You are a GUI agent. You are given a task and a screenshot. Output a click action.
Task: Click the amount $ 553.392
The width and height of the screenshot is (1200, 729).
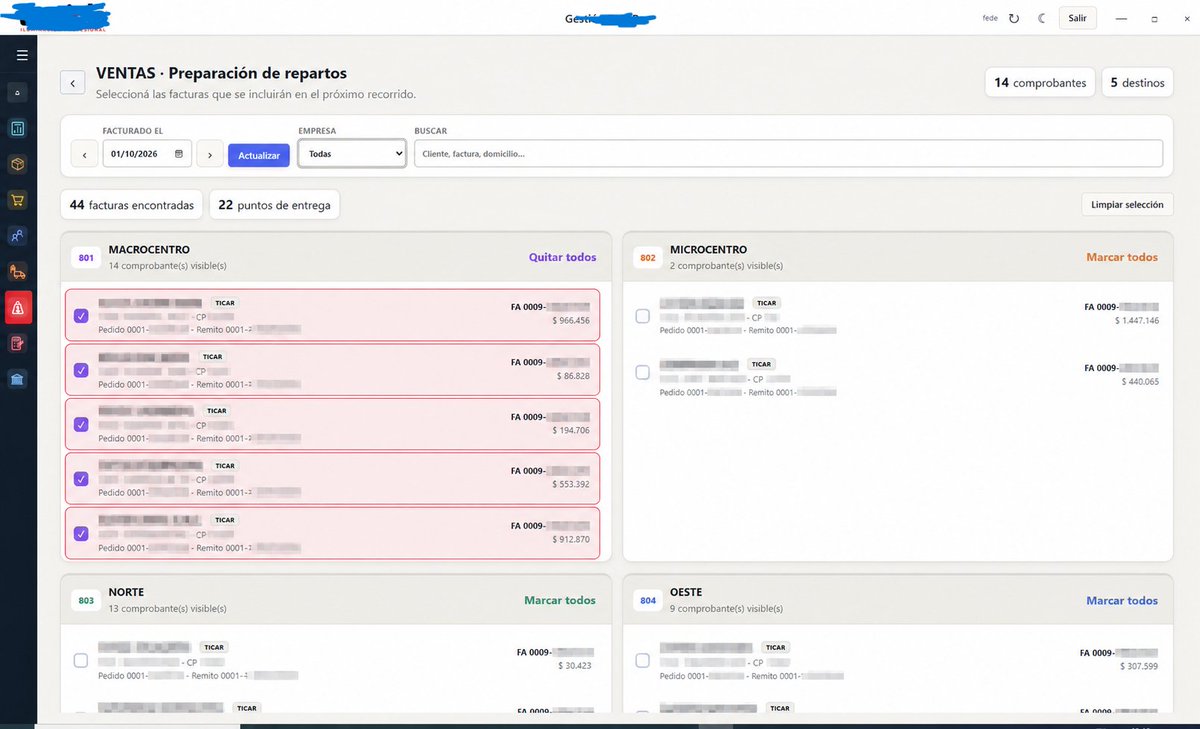(x=570, y=484)
